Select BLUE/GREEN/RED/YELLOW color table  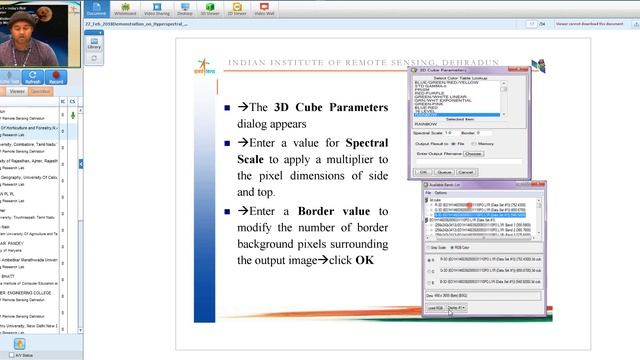446,82
